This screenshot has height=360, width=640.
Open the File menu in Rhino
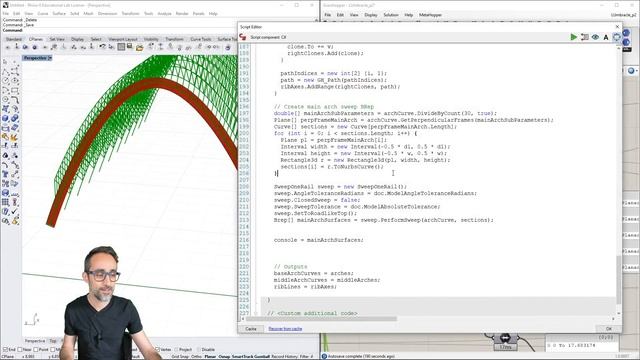pos(6,13)
